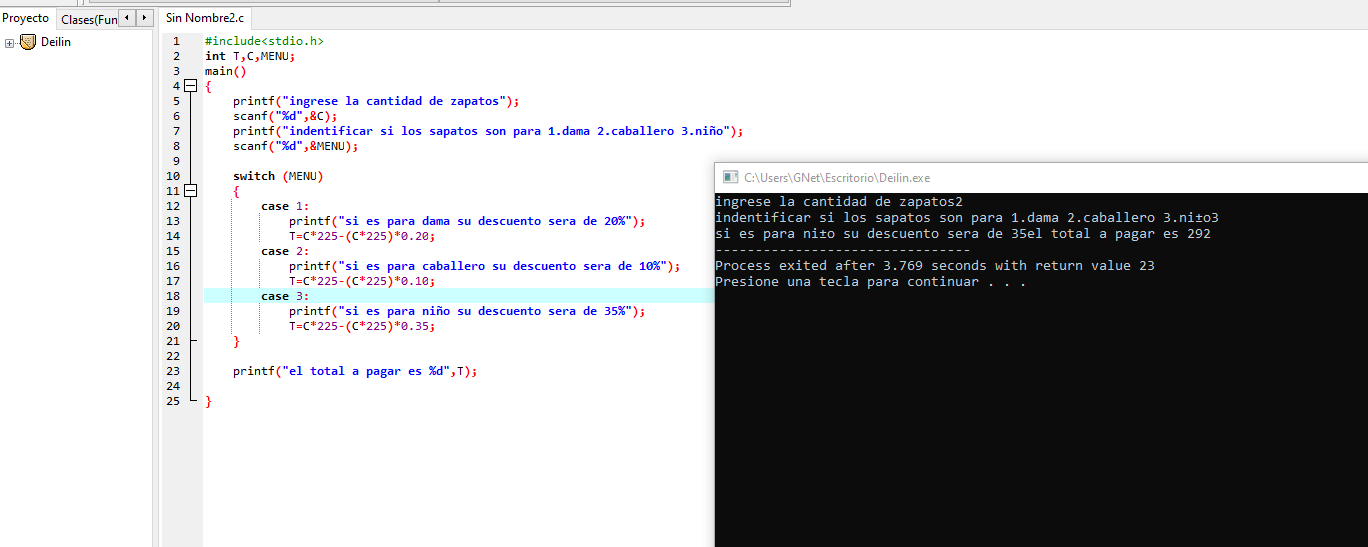Click console 'Process exited after 3.769 seconds' line
The width and height of the screenshot is (1368, 547).
(935, 266)
